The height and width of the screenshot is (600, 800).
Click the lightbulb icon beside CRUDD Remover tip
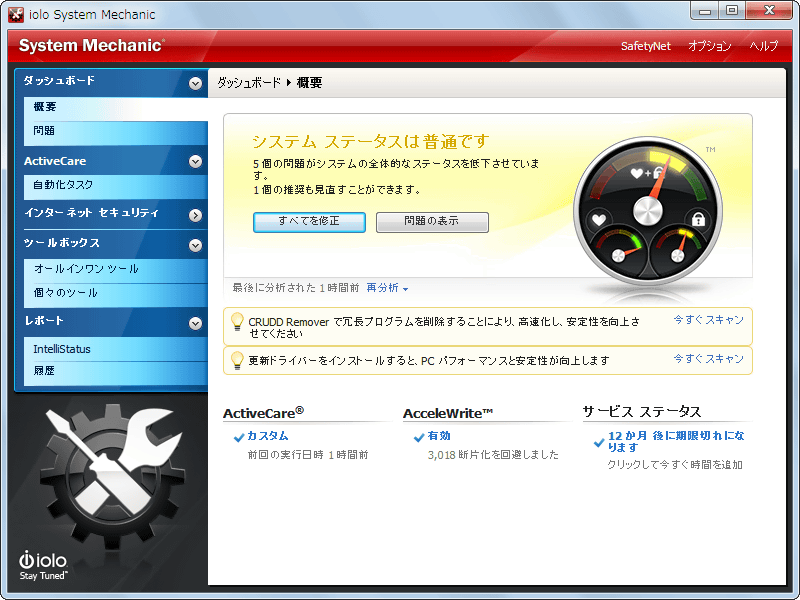click(x=237, y=322)
